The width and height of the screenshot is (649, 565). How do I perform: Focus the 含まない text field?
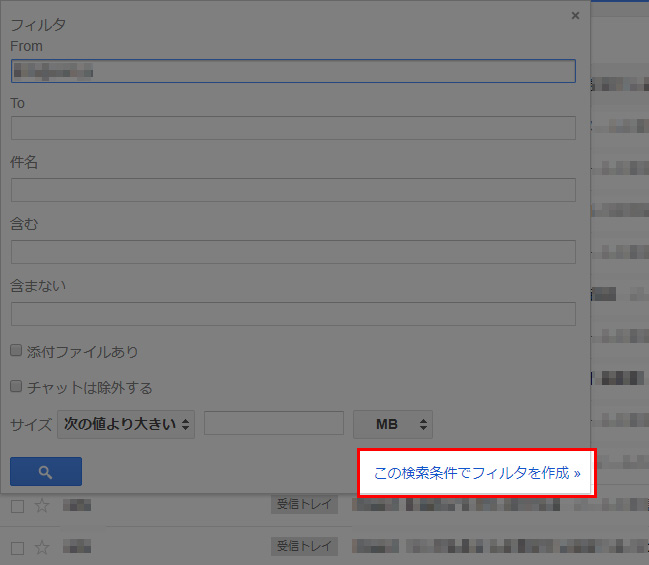[293, 313]
